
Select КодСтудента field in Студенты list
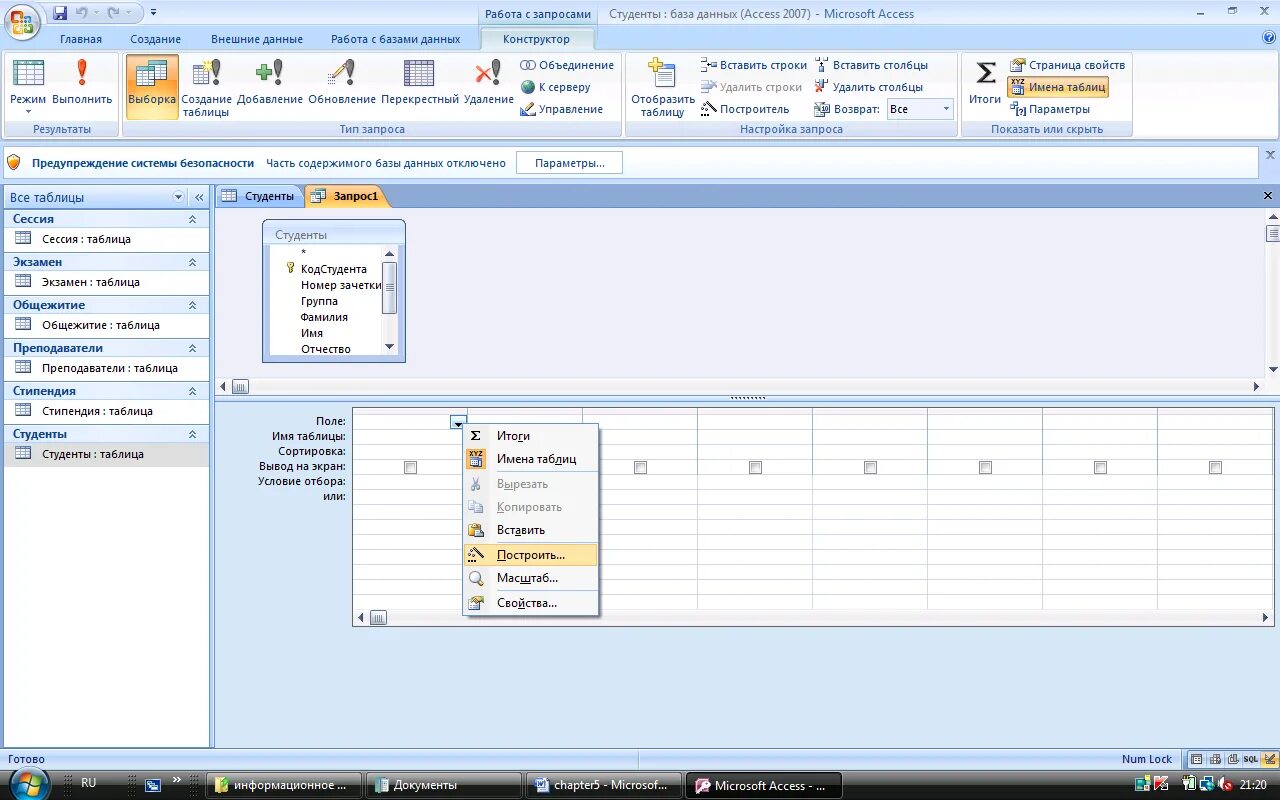click(x=334, y=269)
